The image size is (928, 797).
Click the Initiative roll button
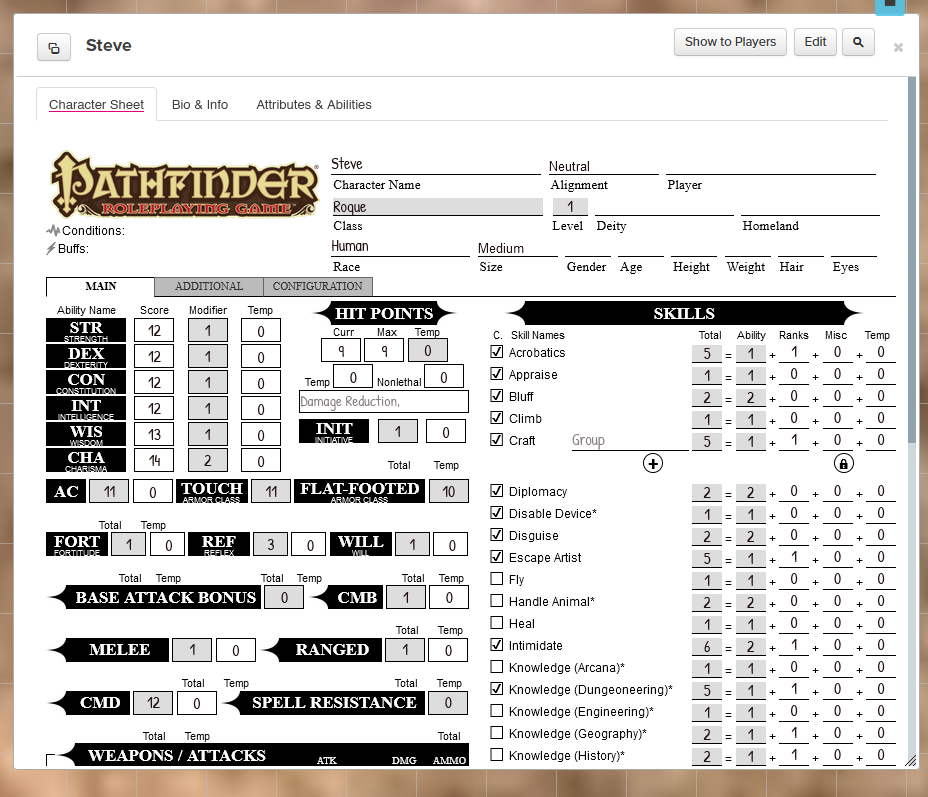[334, 431]
